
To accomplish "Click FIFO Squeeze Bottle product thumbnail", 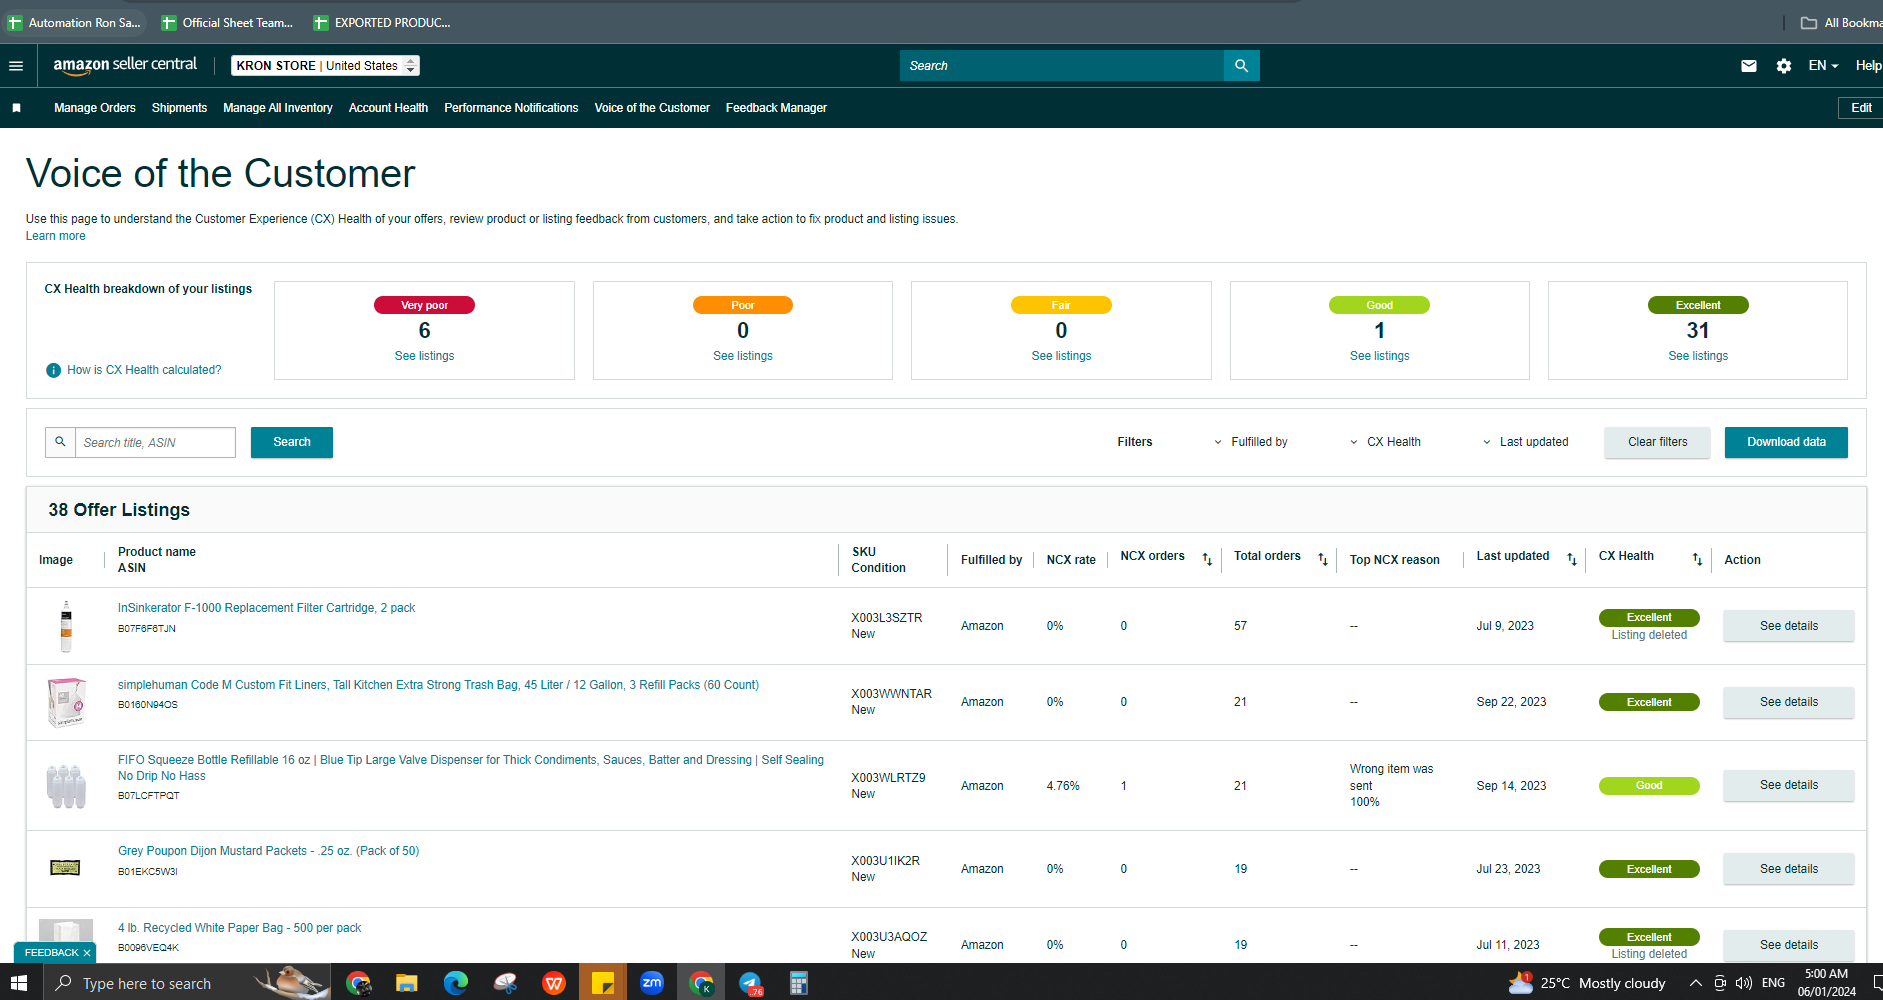I will [x=66, y=785].
